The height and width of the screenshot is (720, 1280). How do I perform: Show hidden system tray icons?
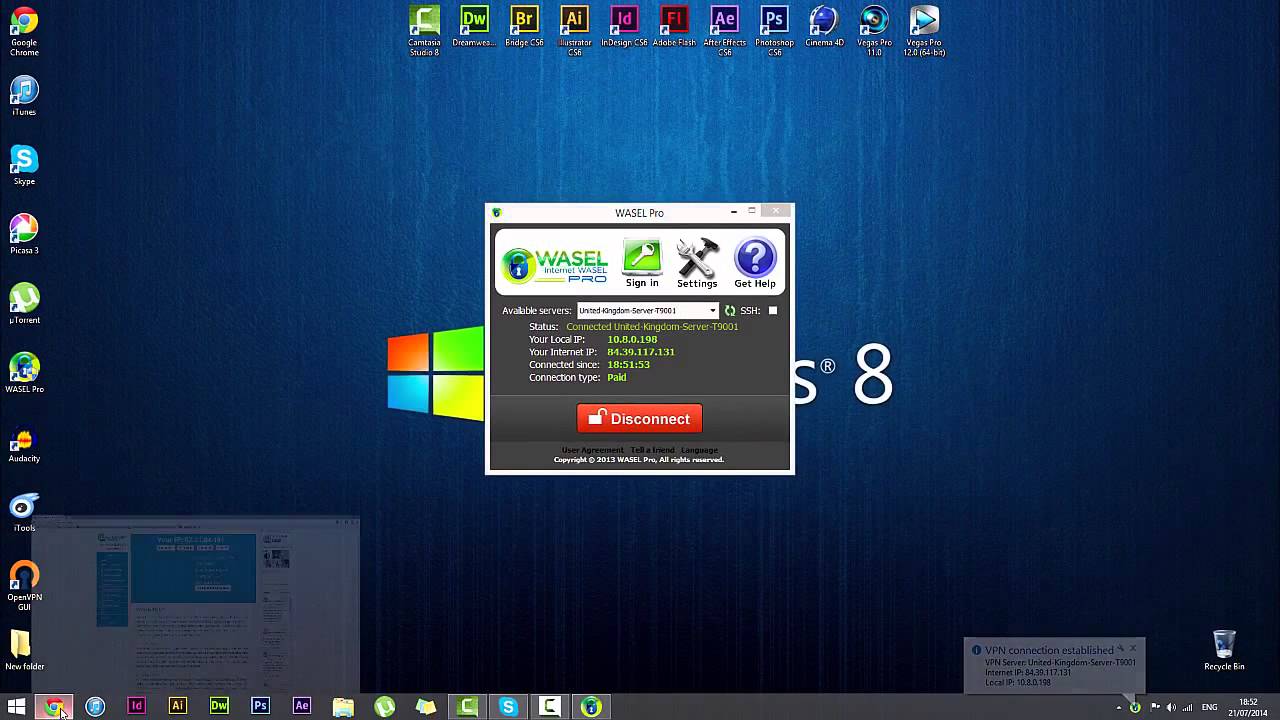pos(1119,708)
